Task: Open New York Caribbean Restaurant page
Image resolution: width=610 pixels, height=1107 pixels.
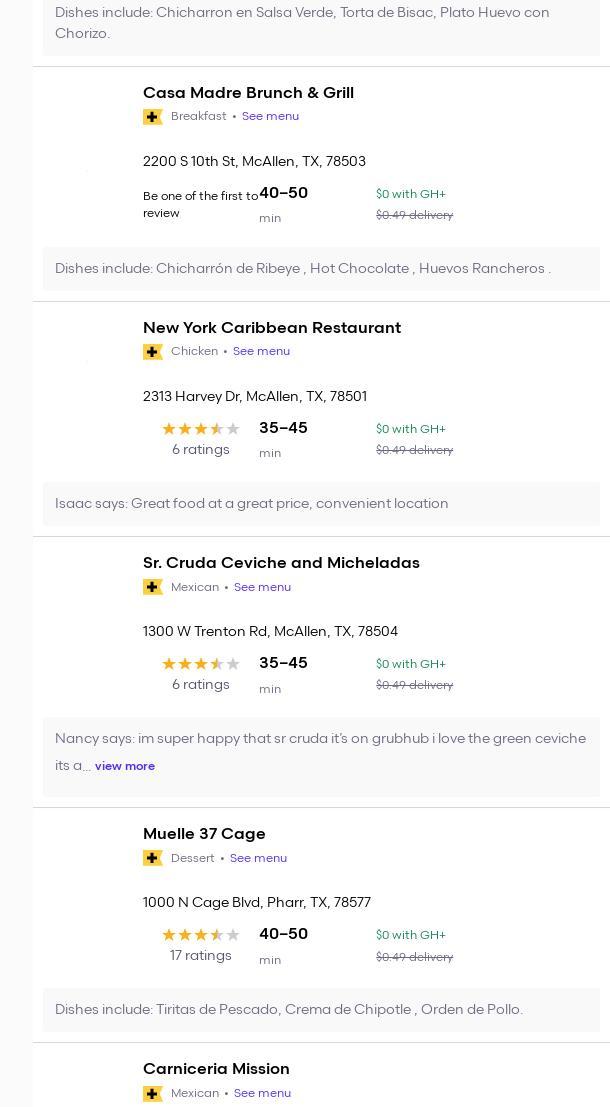Action: pyautogui.click(x=272, y=328)
